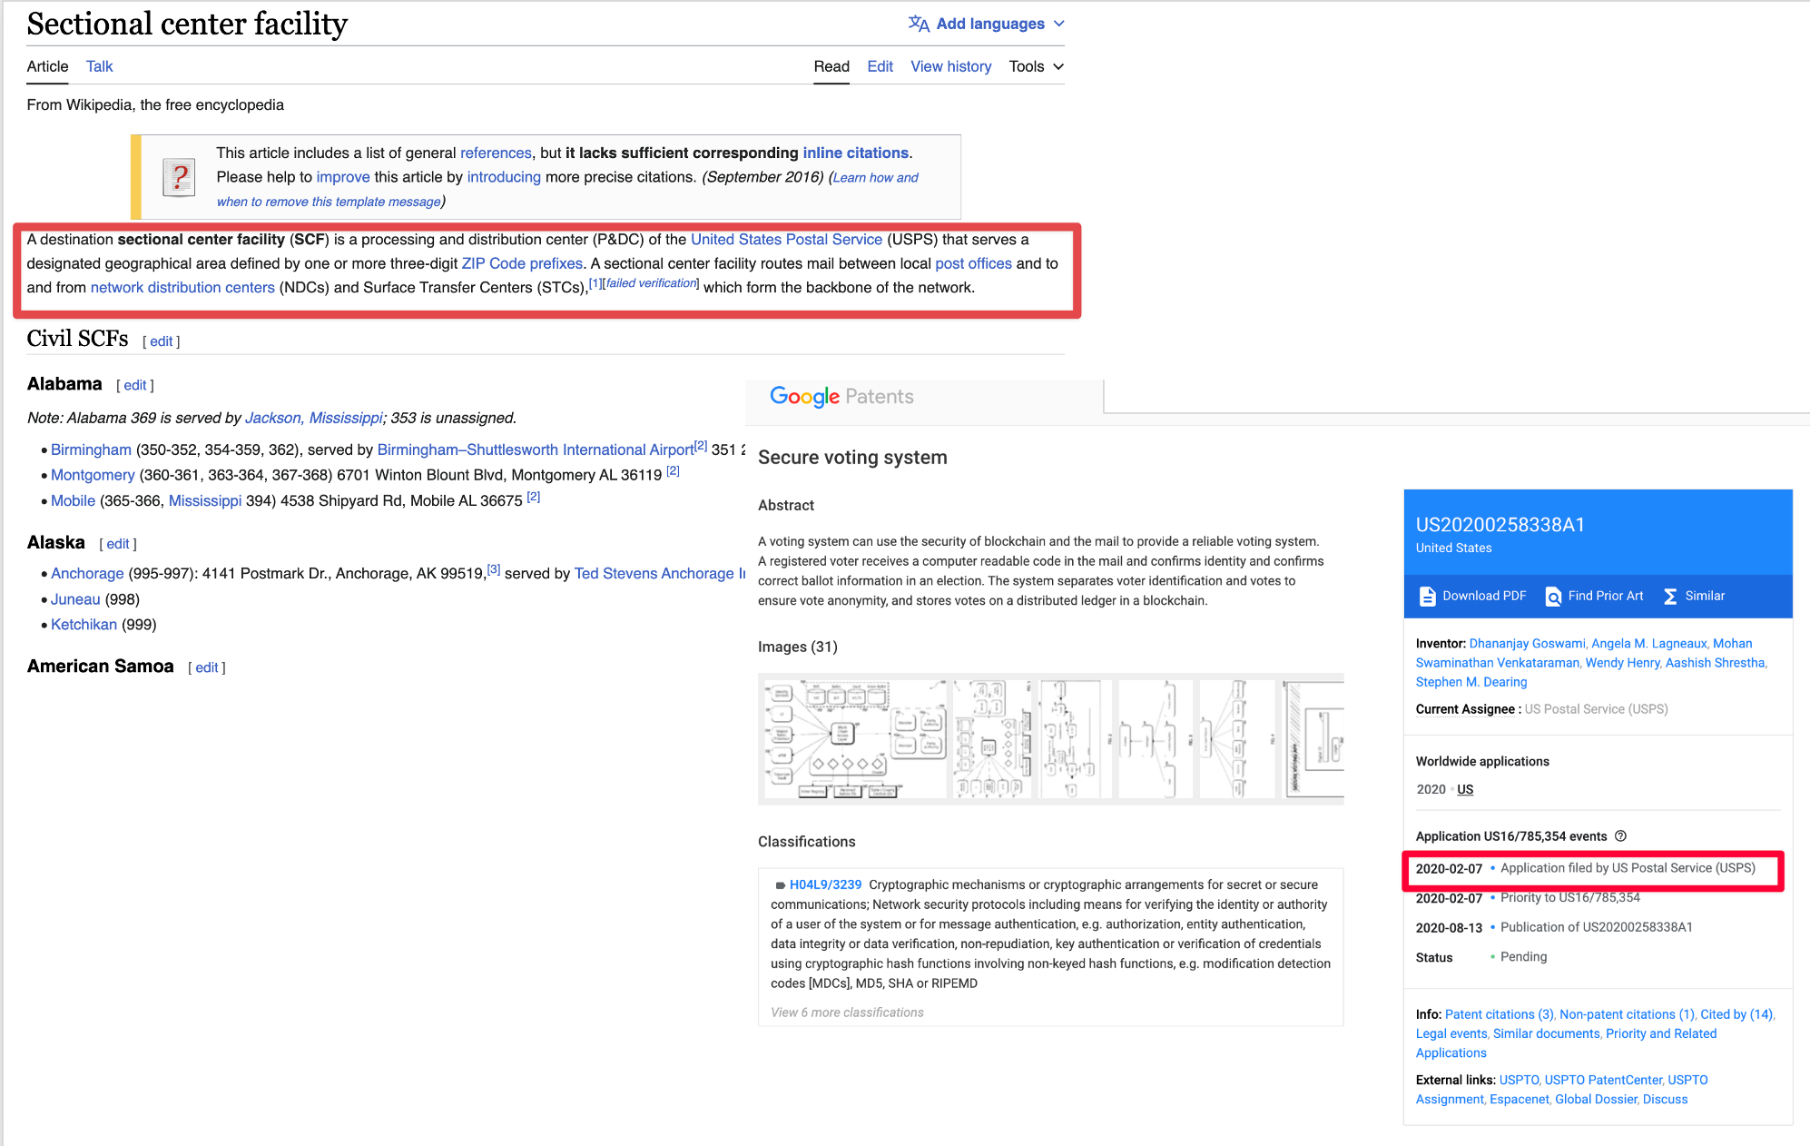Open the Birmingham link
The width and height of the screenshot is (1810, 1146).
tap(91, 450)
